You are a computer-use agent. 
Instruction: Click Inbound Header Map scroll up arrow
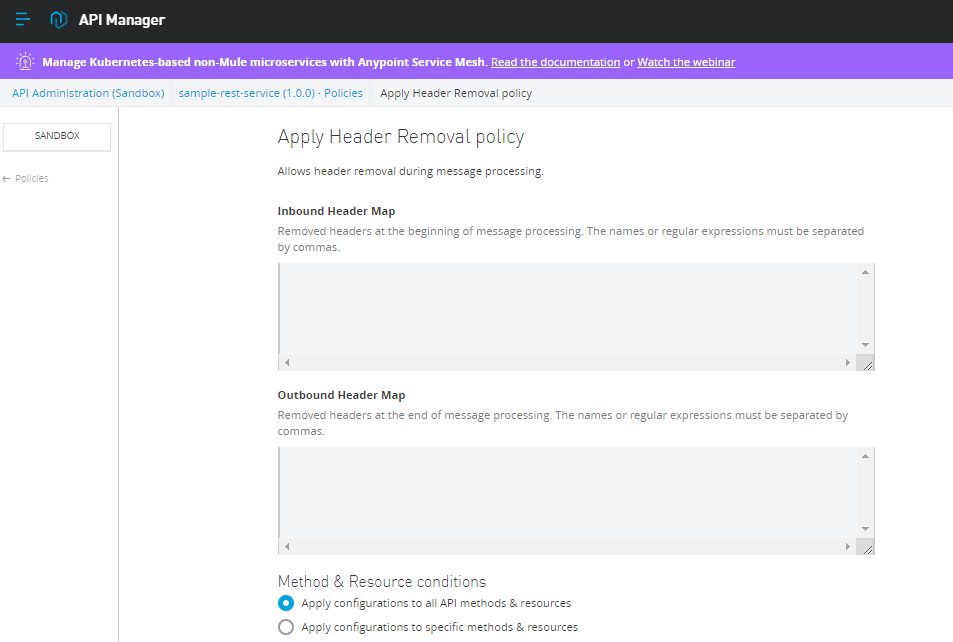(865, 272)
